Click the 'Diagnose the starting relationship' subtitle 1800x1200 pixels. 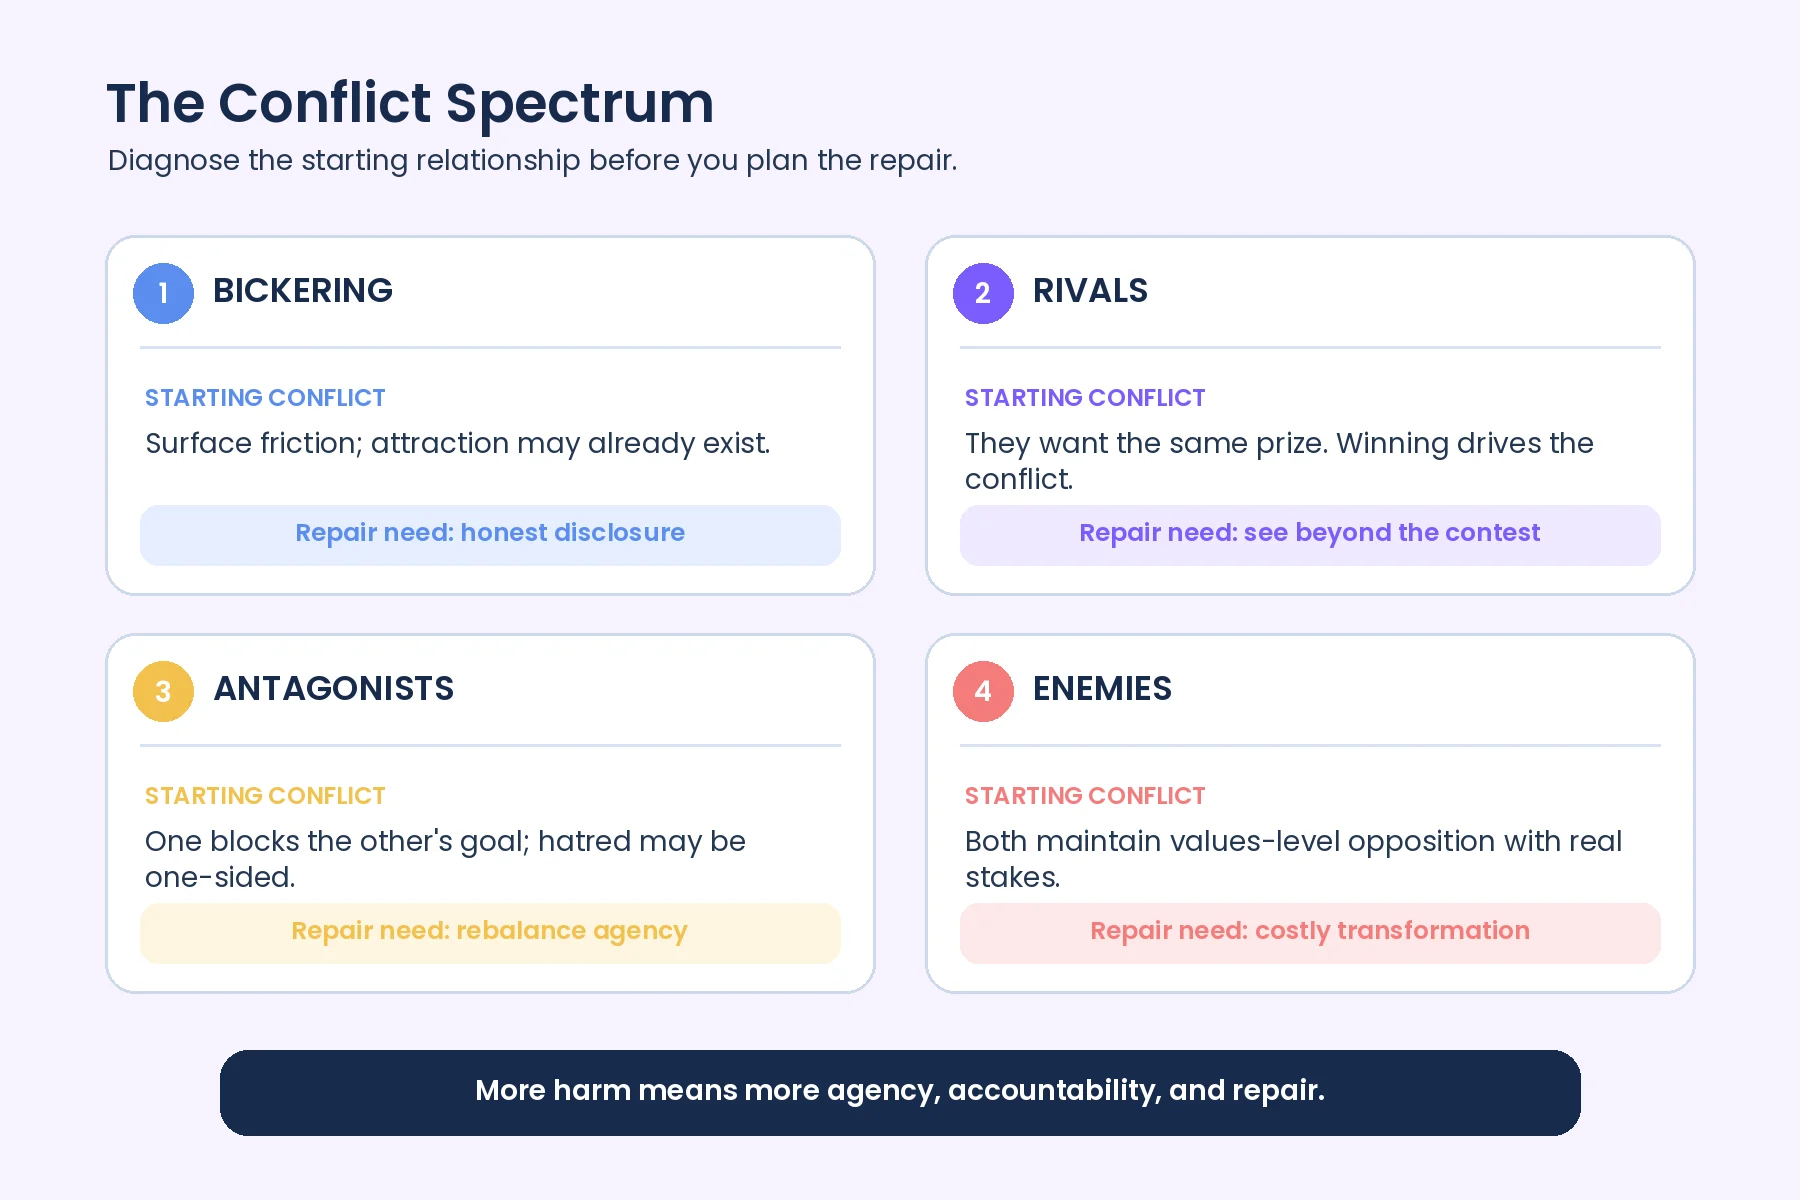pos(532,161)
